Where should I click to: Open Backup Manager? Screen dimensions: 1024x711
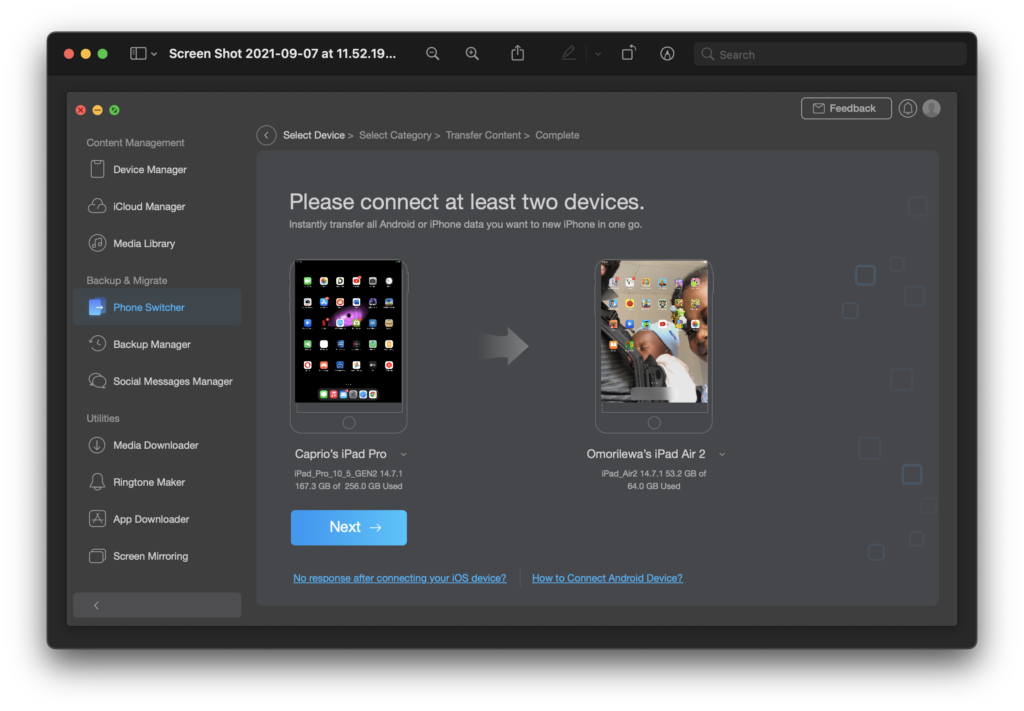pyautogui.click(x=157, y=344)
